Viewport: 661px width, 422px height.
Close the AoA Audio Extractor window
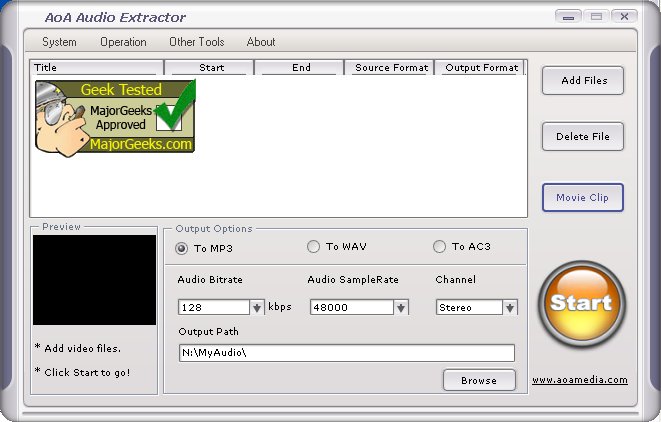point(624,17)
